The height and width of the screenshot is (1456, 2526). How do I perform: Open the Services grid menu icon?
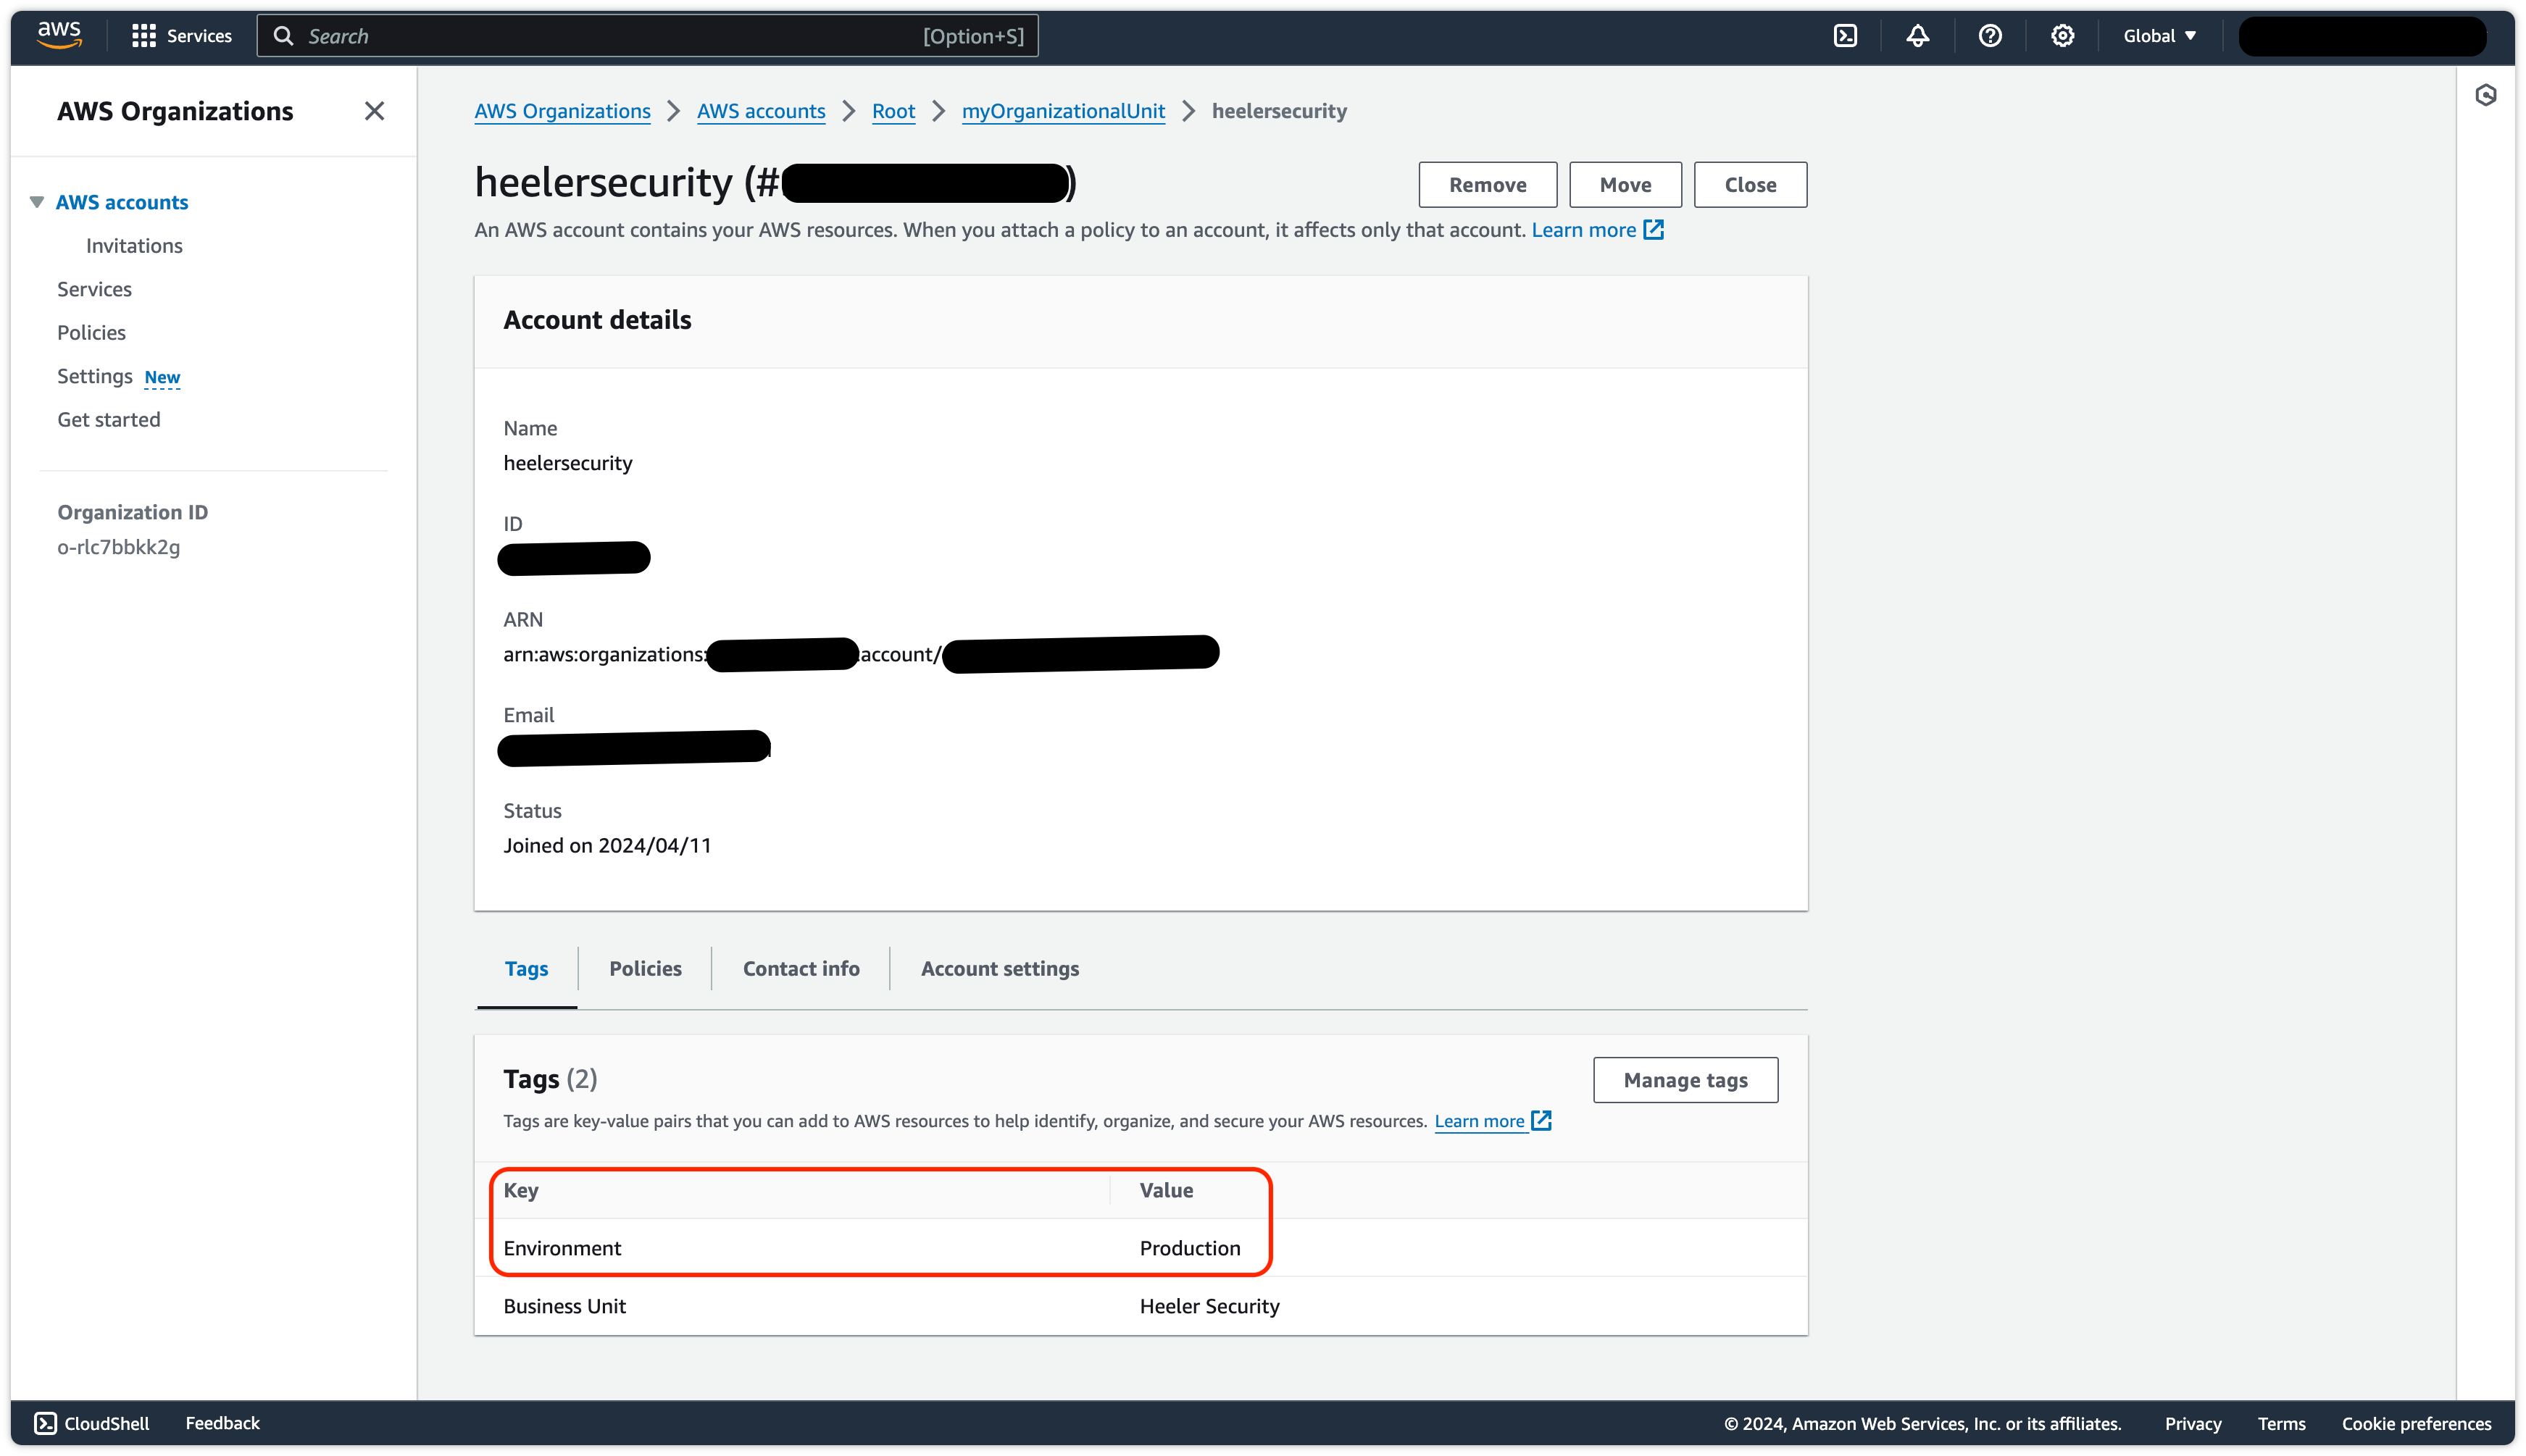pyautogui.click(x=144, y=36)
